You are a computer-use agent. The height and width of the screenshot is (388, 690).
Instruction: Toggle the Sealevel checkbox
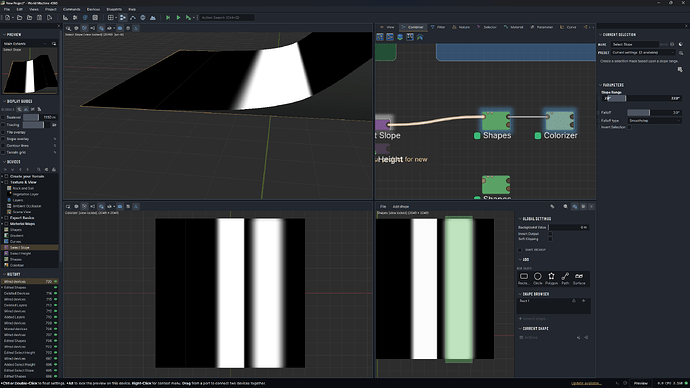pyautogui.click(x=3, y=117)
